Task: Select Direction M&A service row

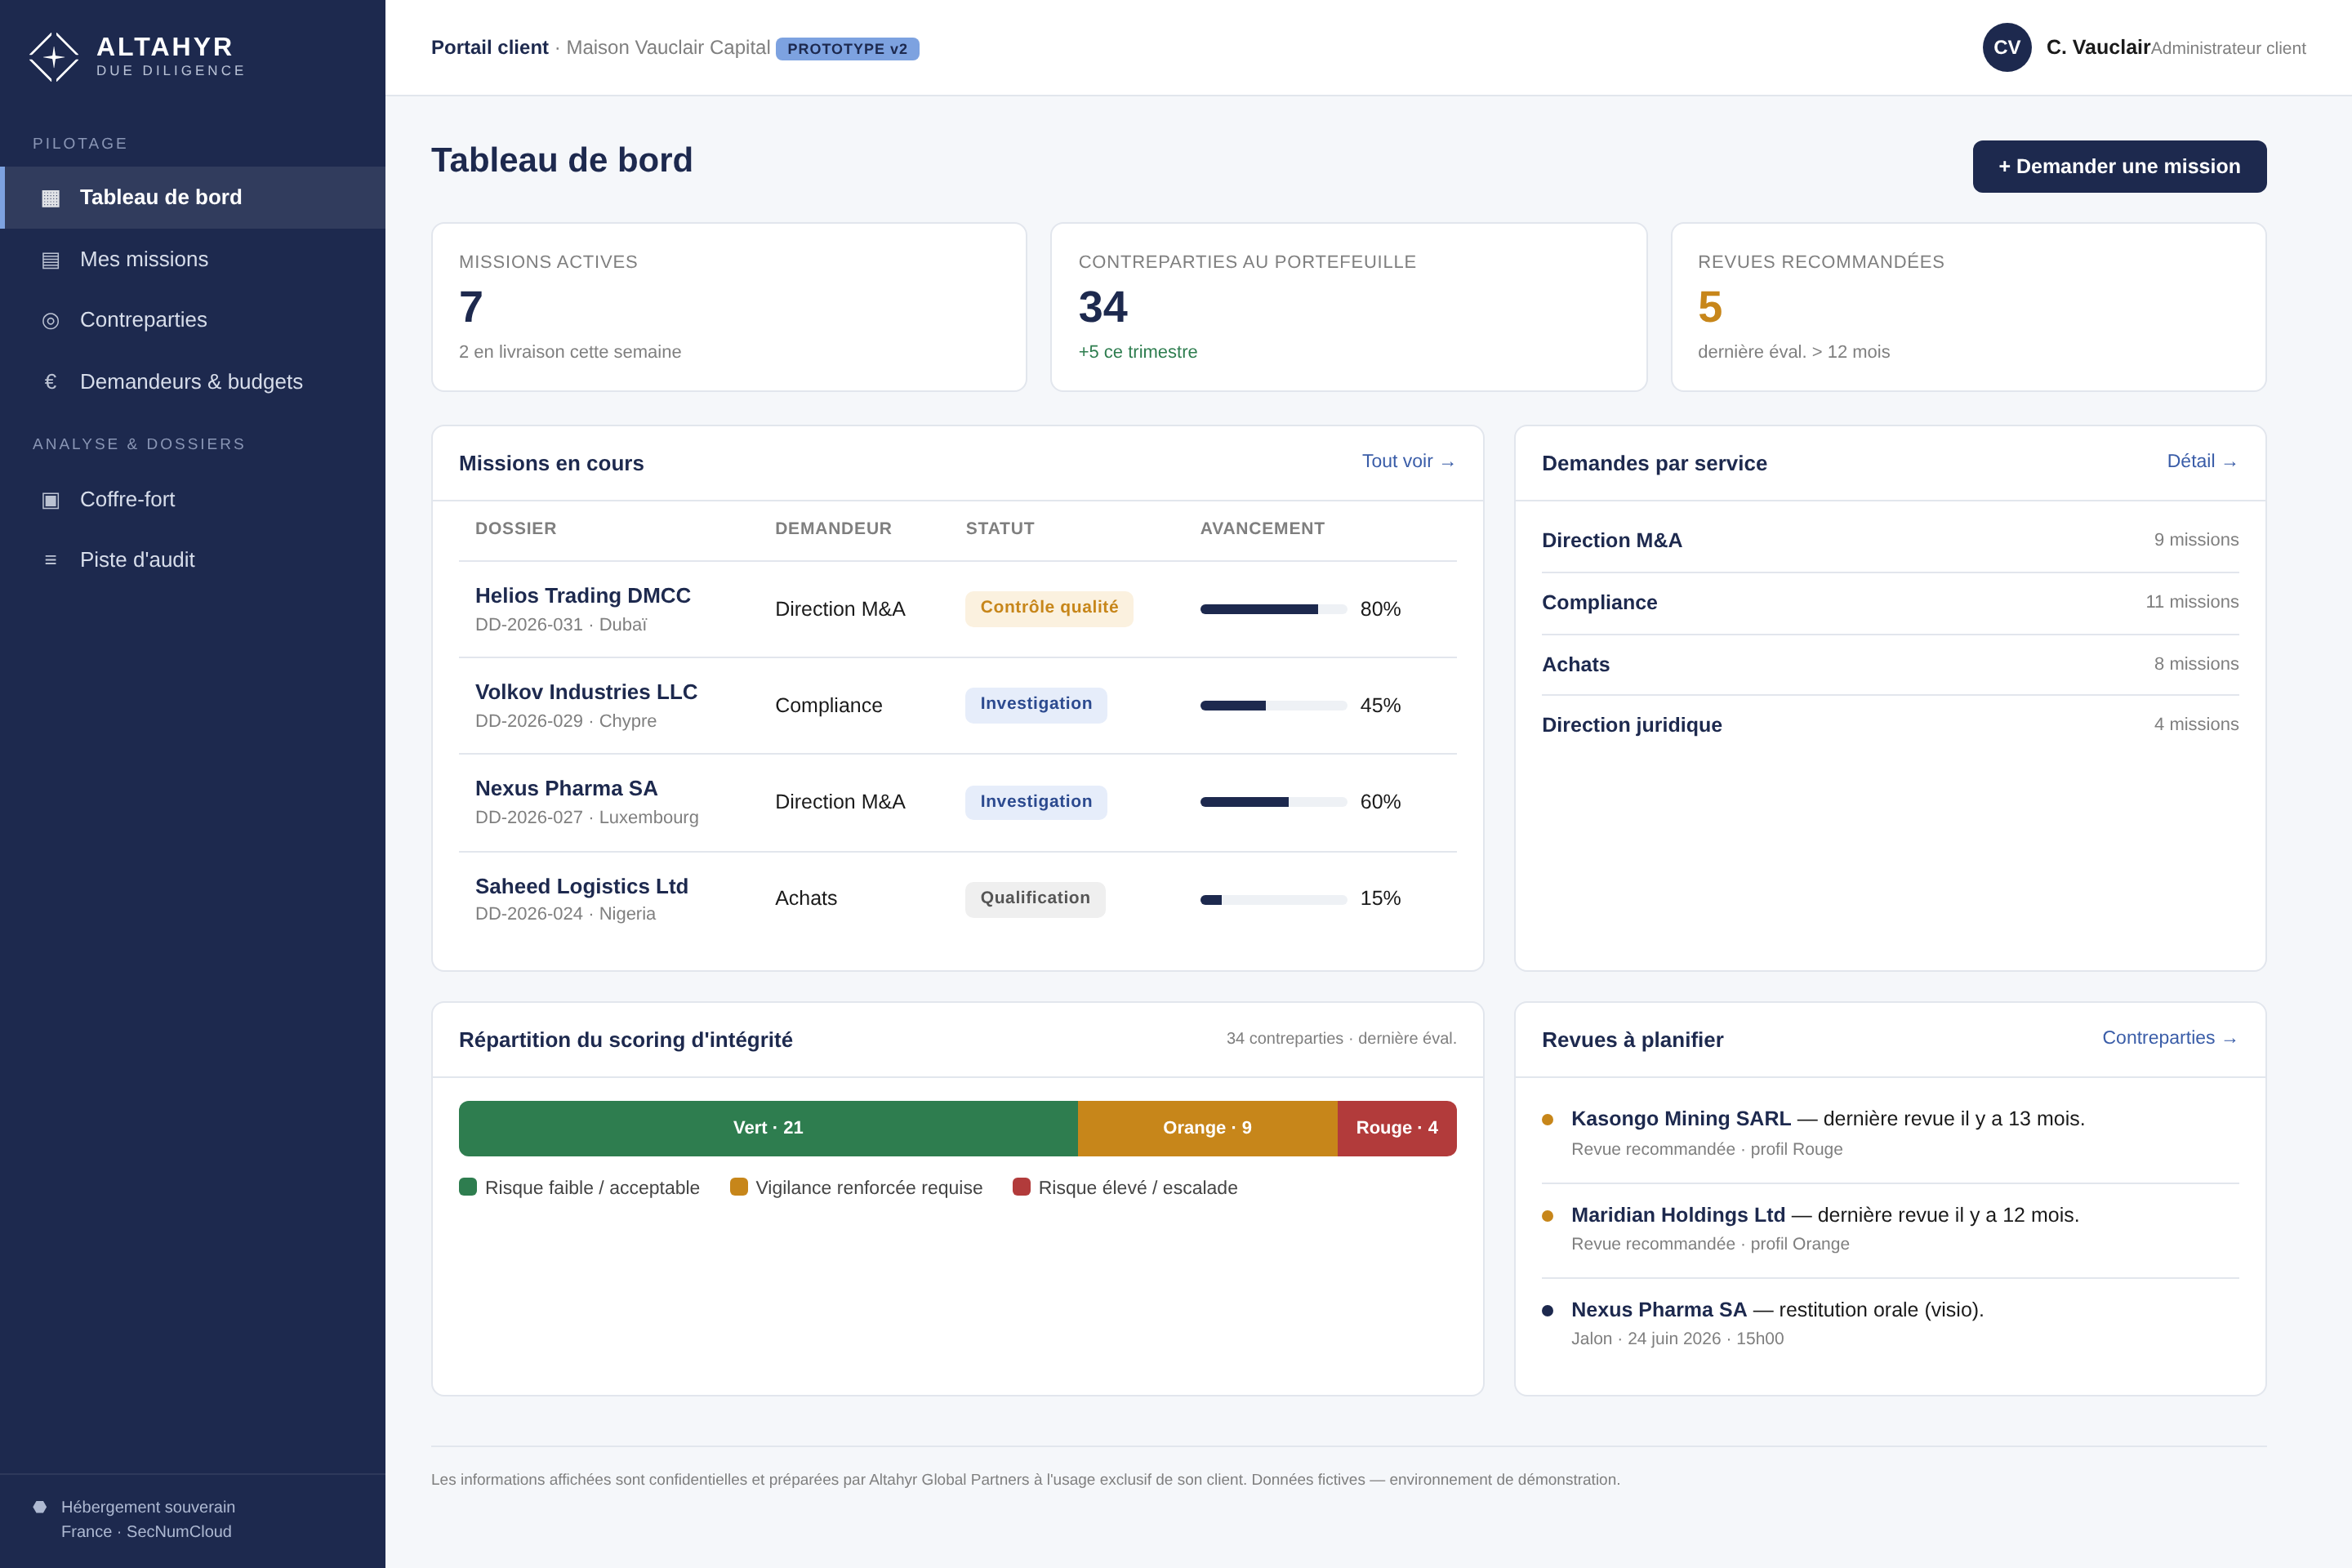Action: coord(1890,541)
